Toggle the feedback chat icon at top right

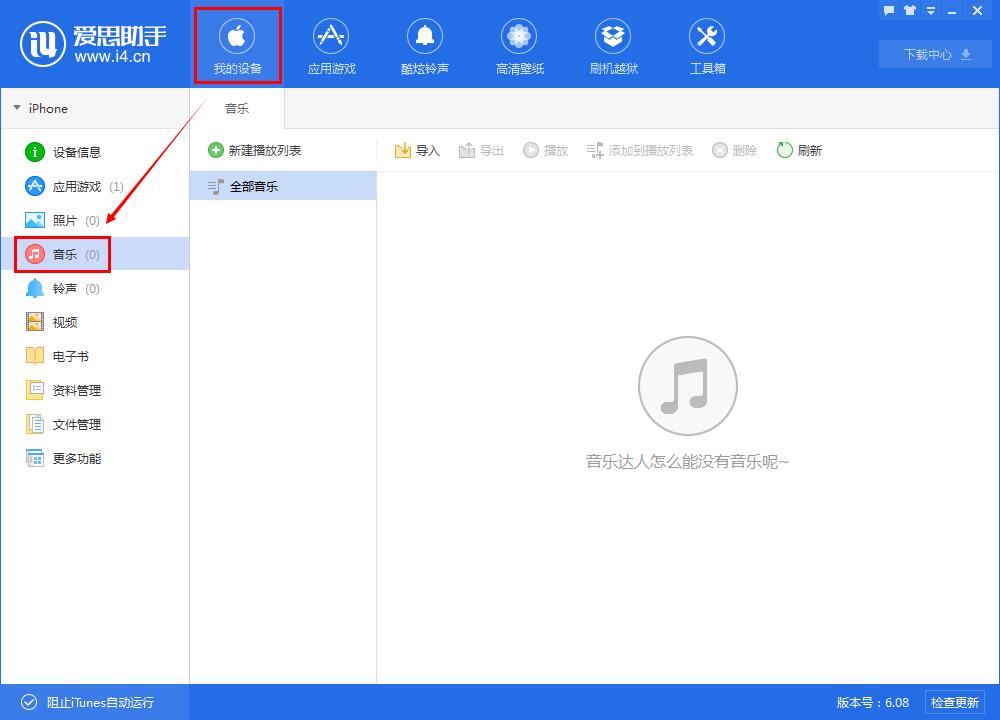click(888, 11)
